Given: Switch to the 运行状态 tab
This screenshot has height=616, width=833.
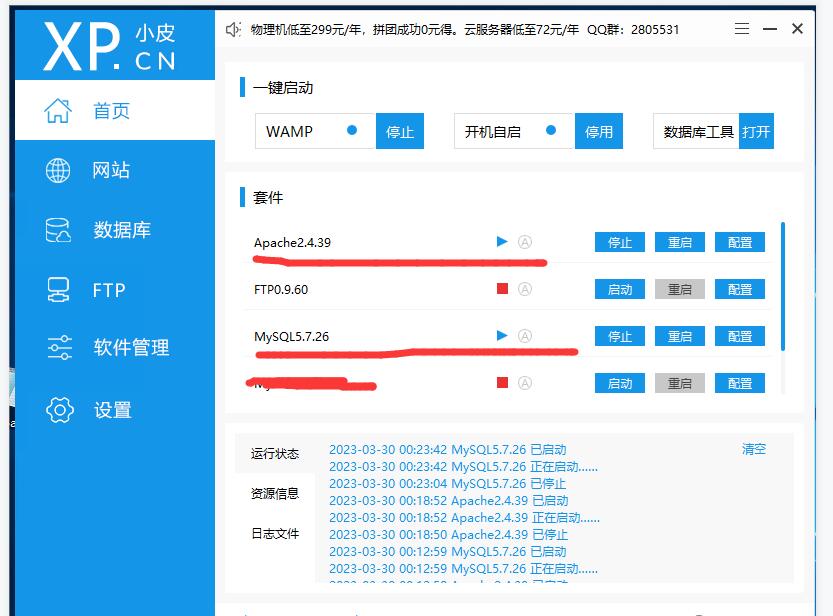Looking at the screenshot, I should tap(275, 453).
